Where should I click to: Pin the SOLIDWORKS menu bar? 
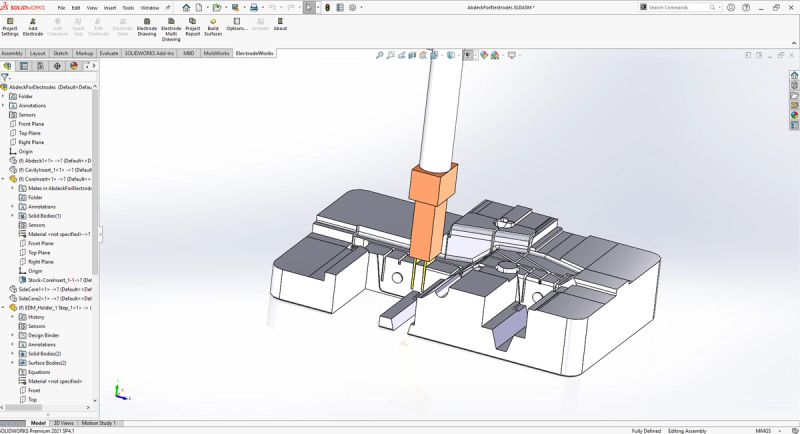(x=168, y=8)
